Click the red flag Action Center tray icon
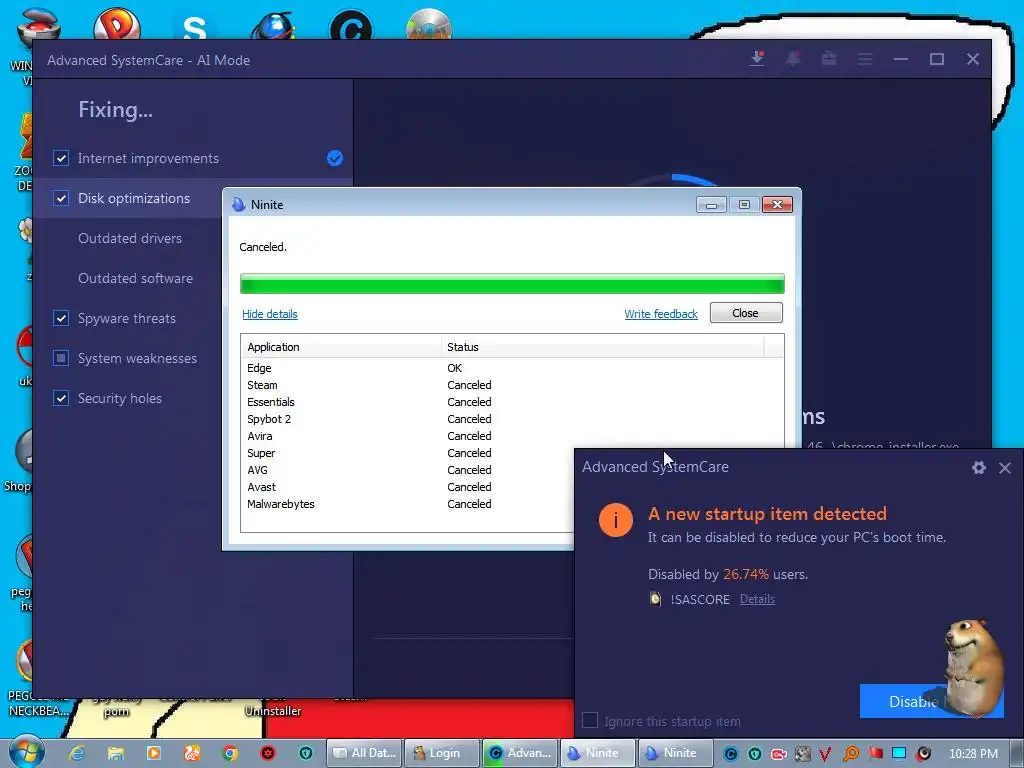The image size is (1024, 768). coord(875,753)
